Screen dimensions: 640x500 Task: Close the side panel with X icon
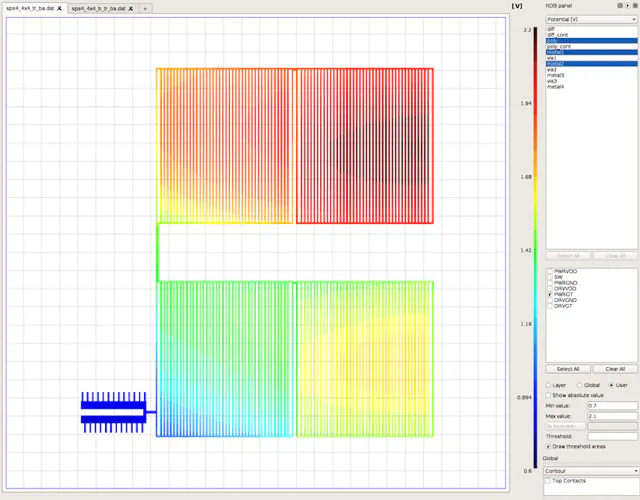(635, 6)
